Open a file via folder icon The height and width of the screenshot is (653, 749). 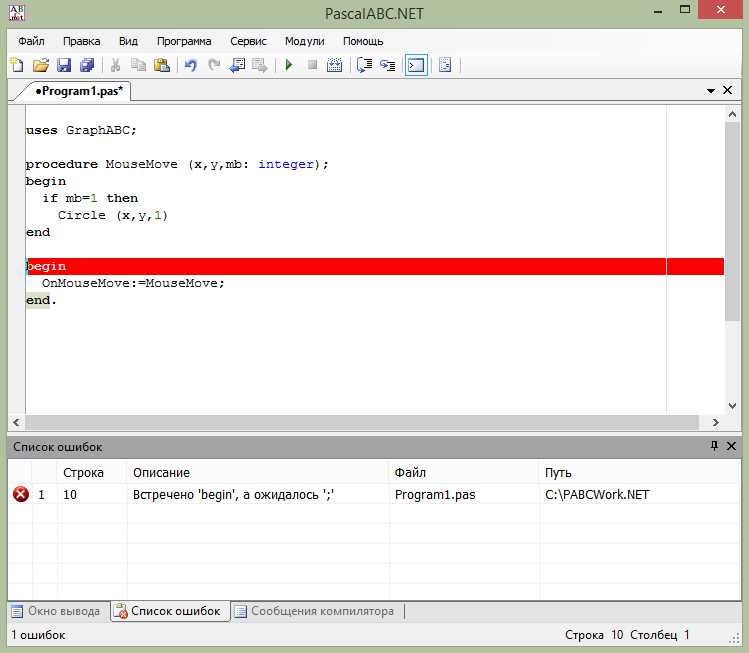point(41,65)
